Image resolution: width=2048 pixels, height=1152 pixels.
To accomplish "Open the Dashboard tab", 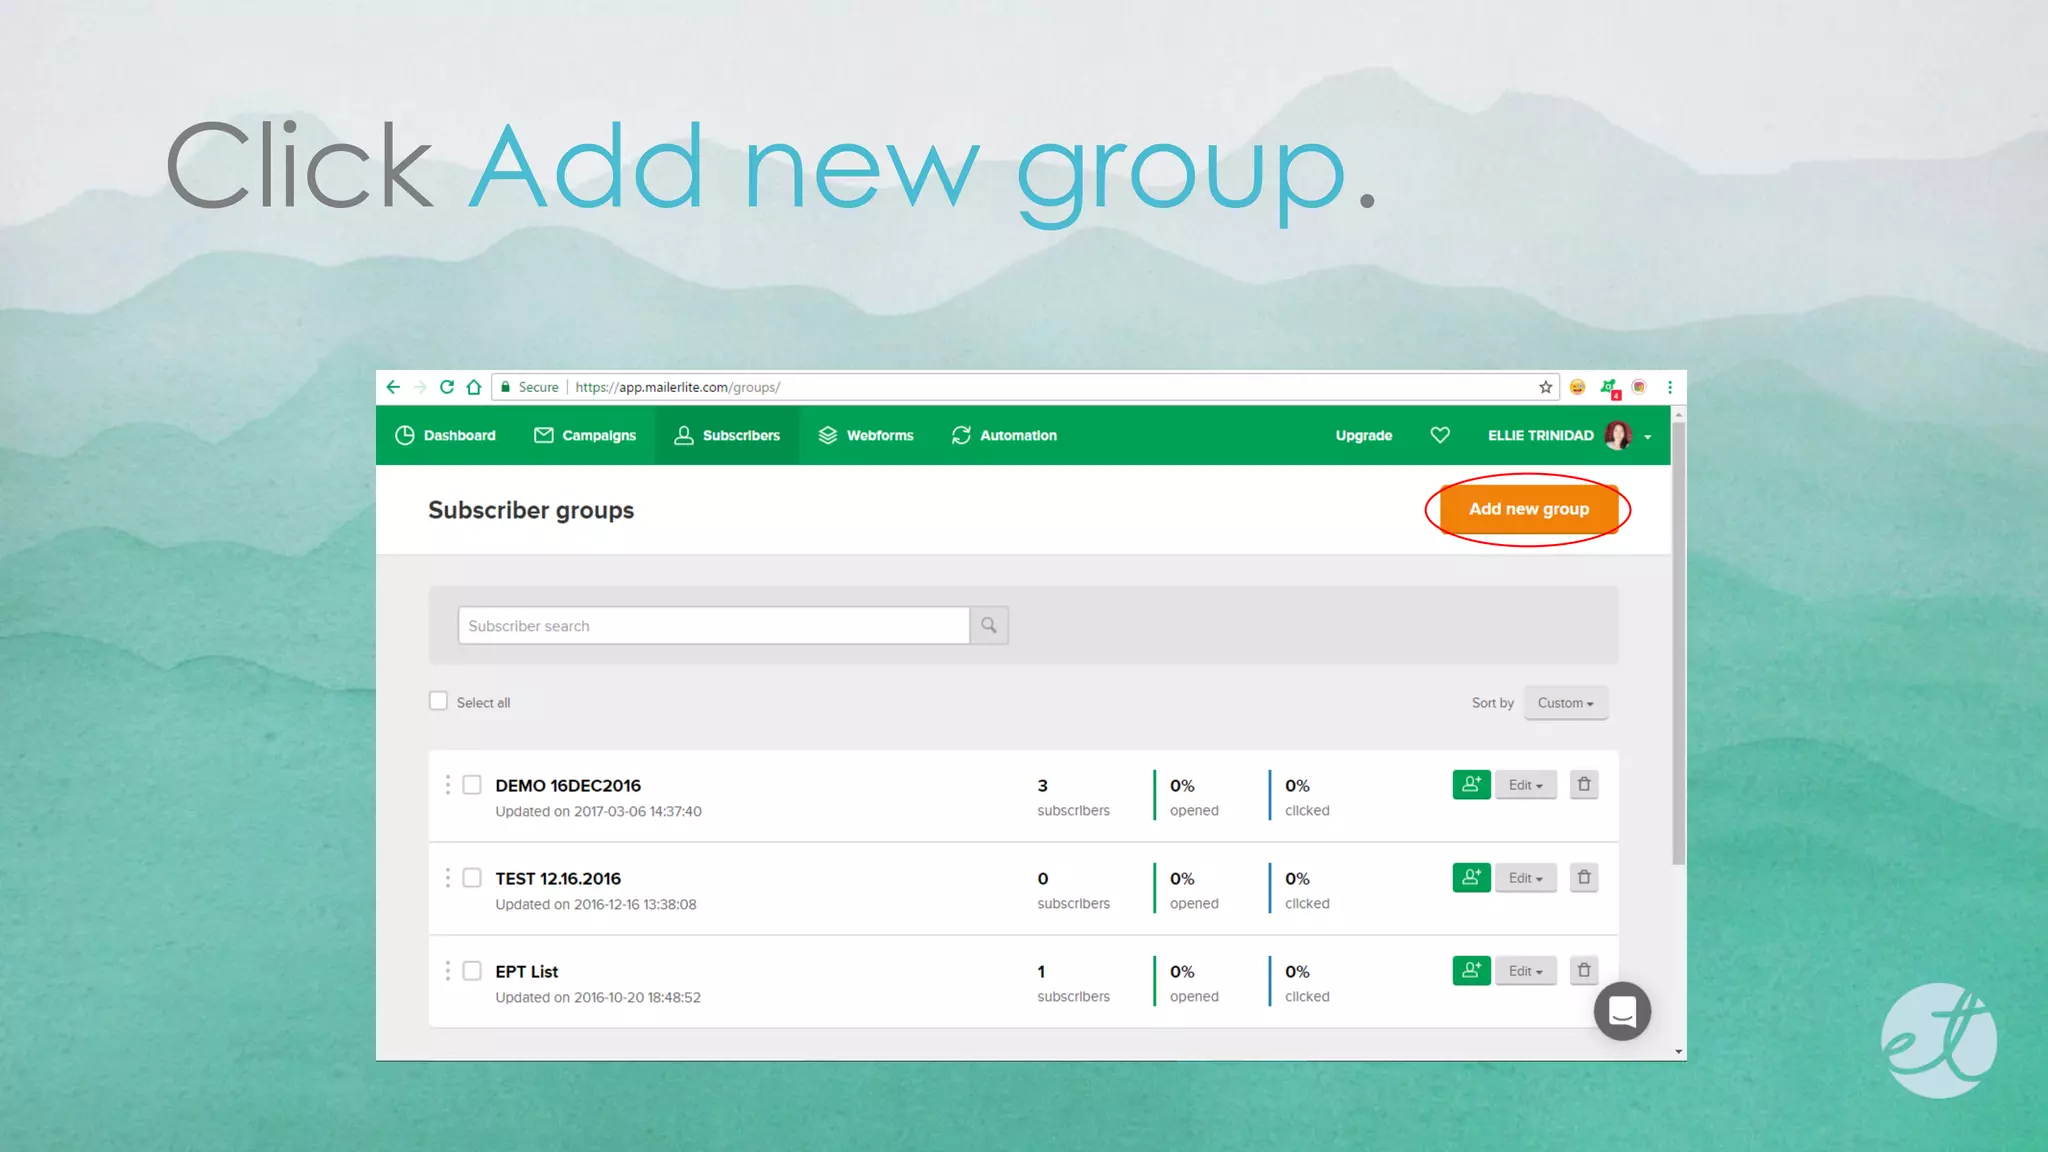I will coord(445,435).
